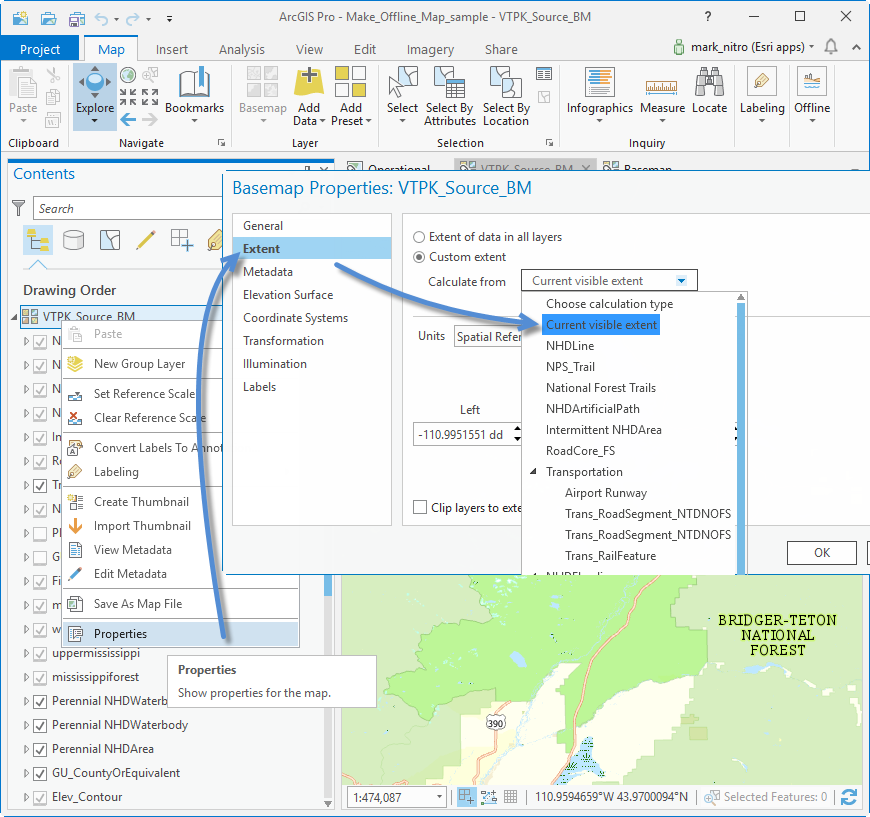Open the Bookmarks menu

coord(194,94)
